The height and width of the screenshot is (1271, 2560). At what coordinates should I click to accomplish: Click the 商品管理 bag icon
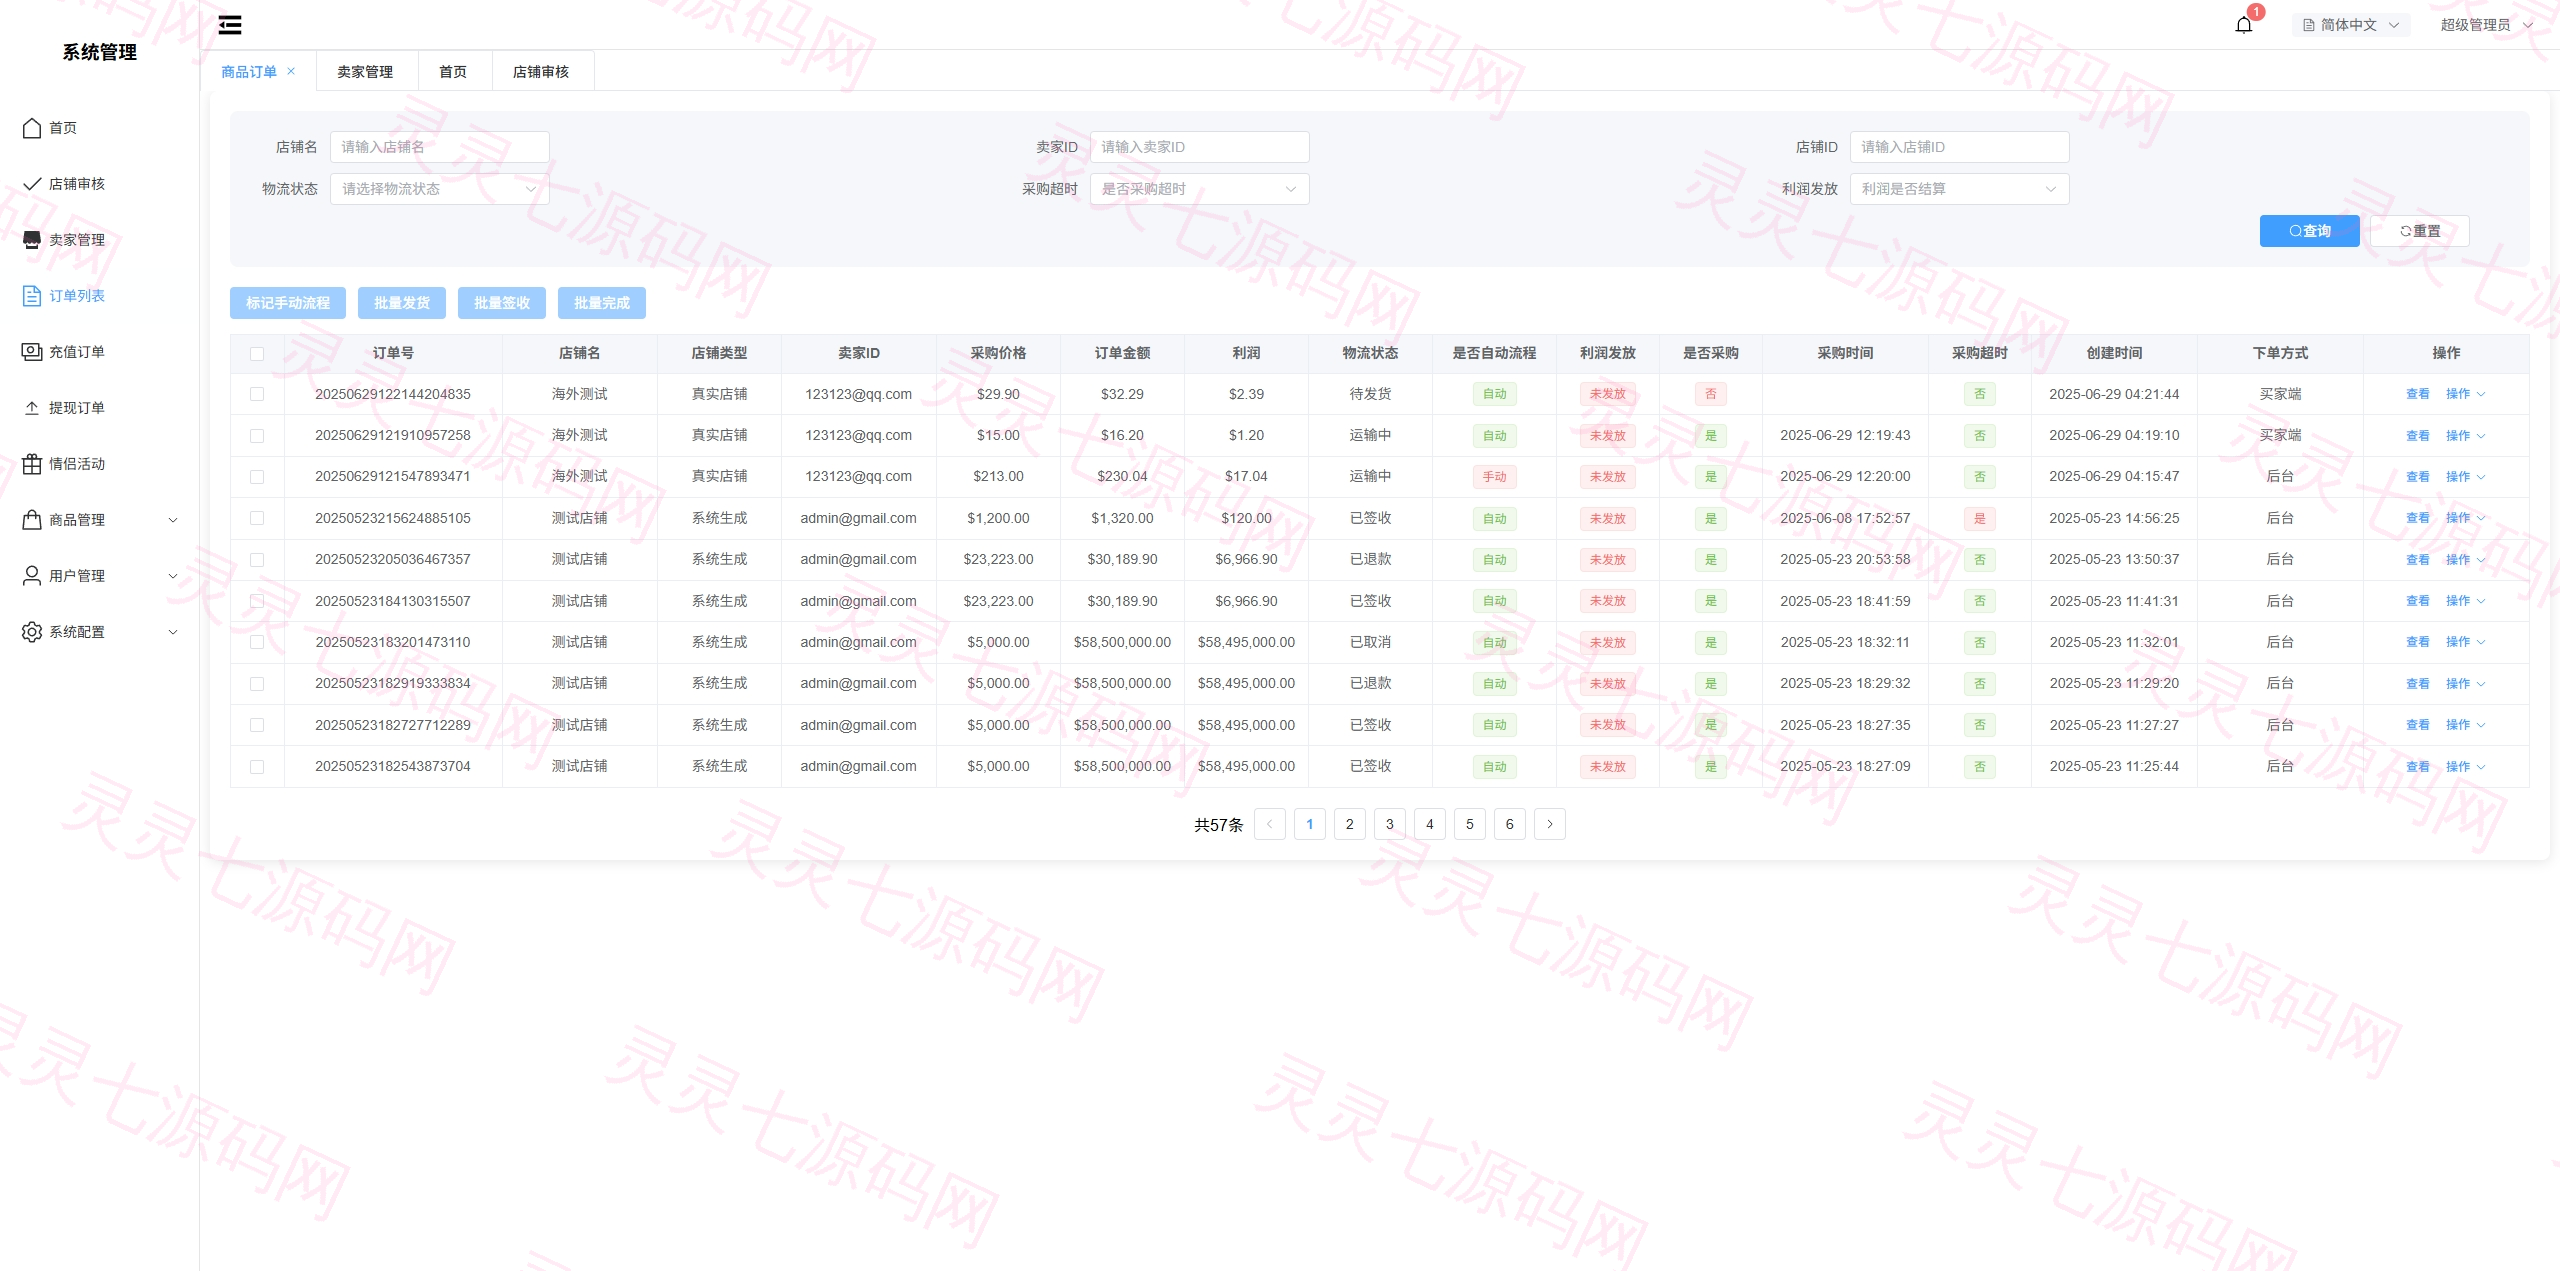click(x=32, y=520)
